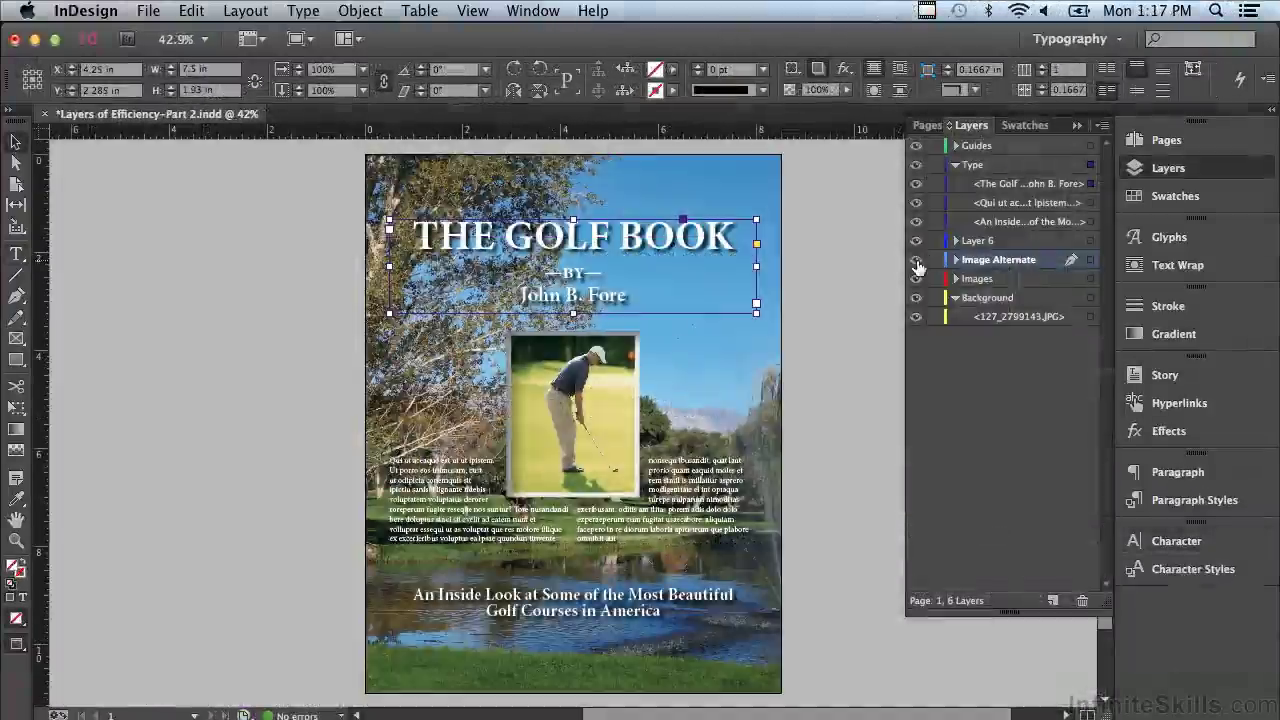This screenshot has width=1280, height=720.
Task: Toggle visibility of Images layer
Action: (916, 279)
